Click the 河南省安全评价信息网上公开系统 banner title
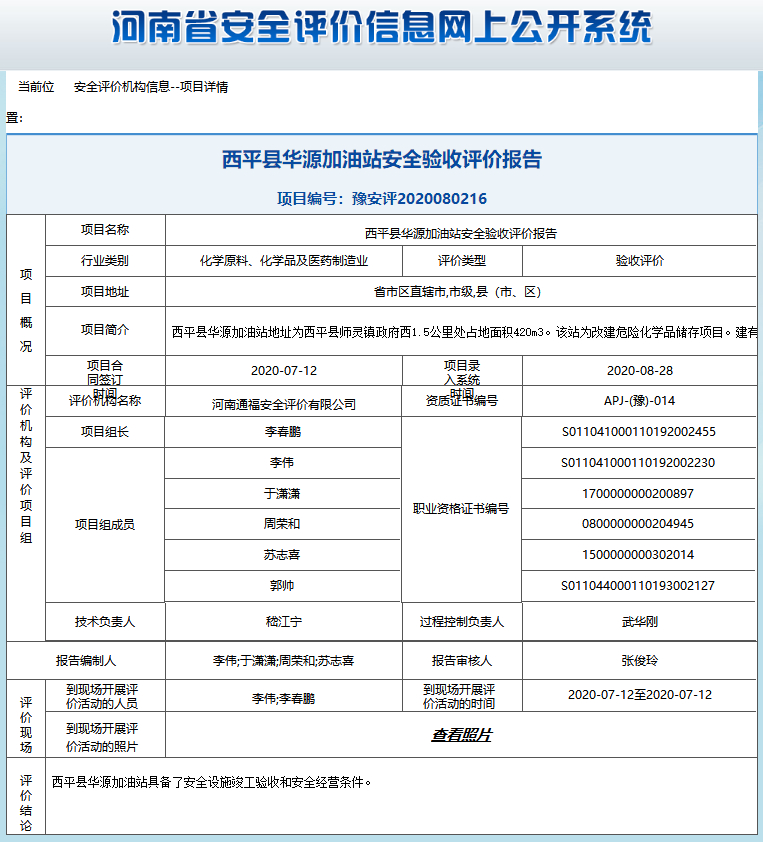The image size is (763, 842). point(382,27)
